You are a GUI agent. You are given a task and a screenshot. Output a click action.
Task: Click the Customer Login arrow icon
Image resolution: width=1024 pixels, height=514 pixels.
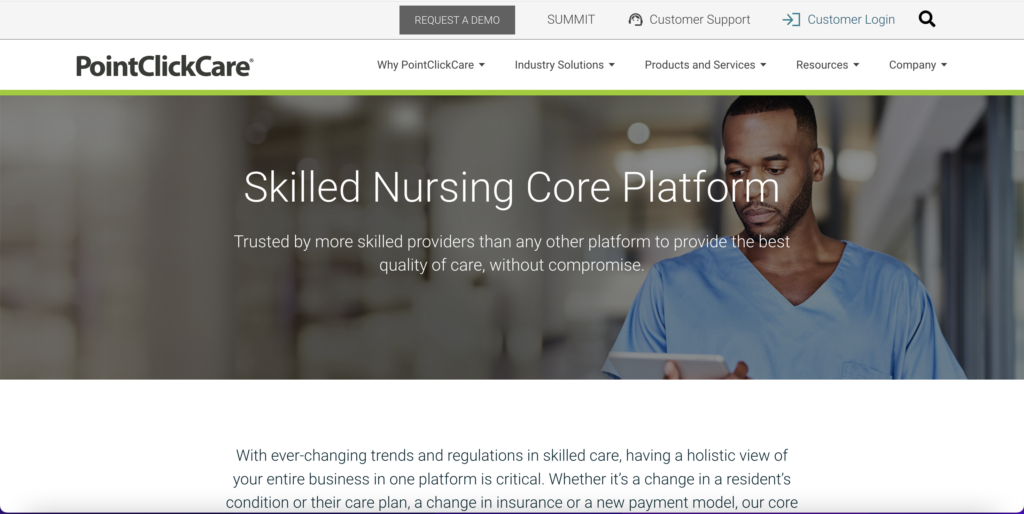791,20
